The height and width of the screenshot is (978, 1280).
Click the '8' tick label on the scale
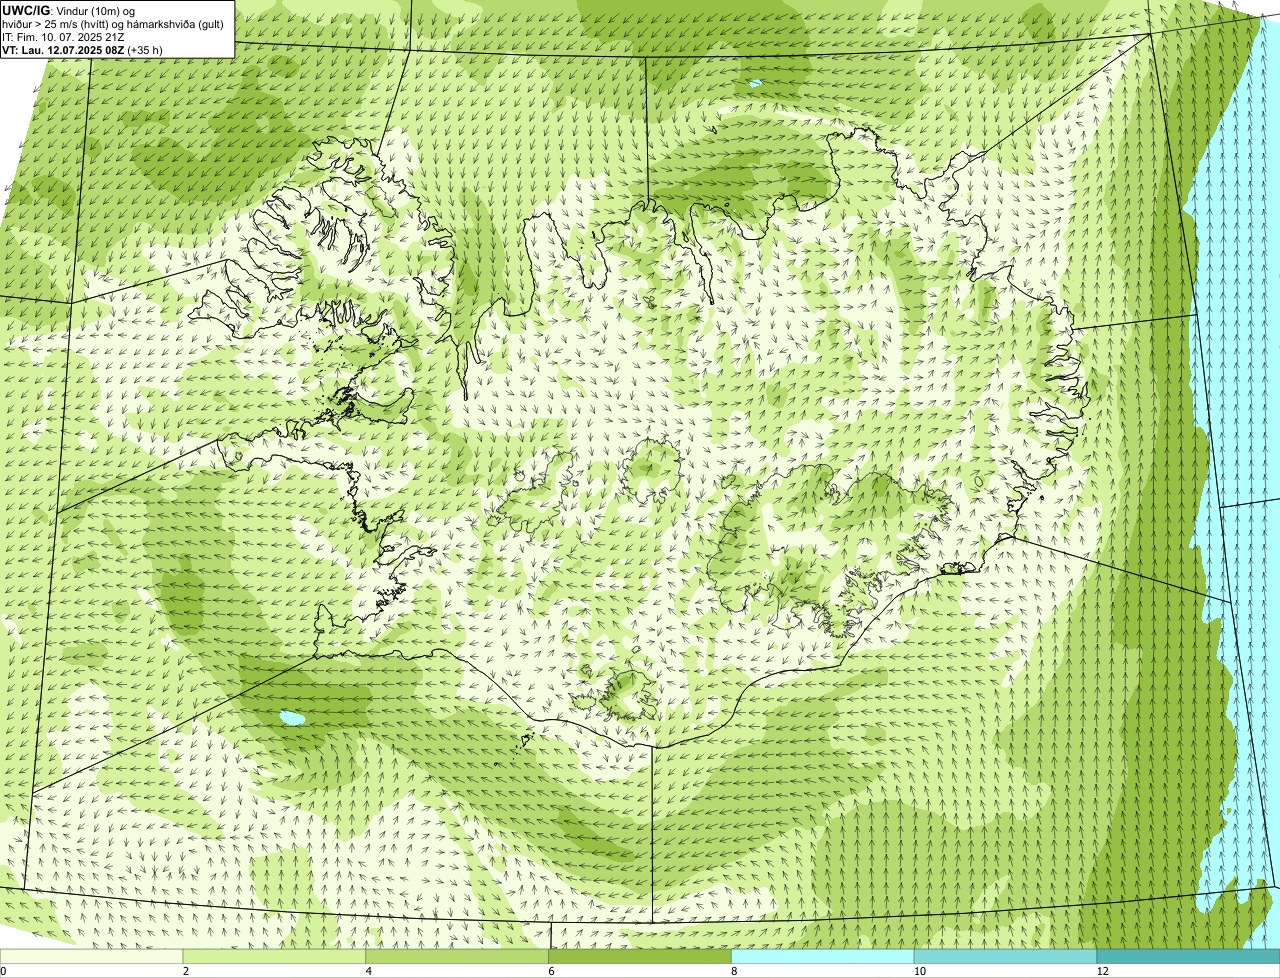point(734,971)
